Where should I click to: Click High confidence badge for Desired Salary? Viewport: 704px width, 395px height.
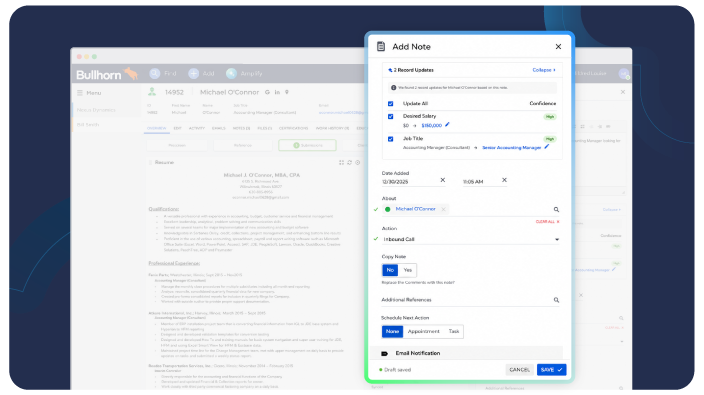pos(550,117)
